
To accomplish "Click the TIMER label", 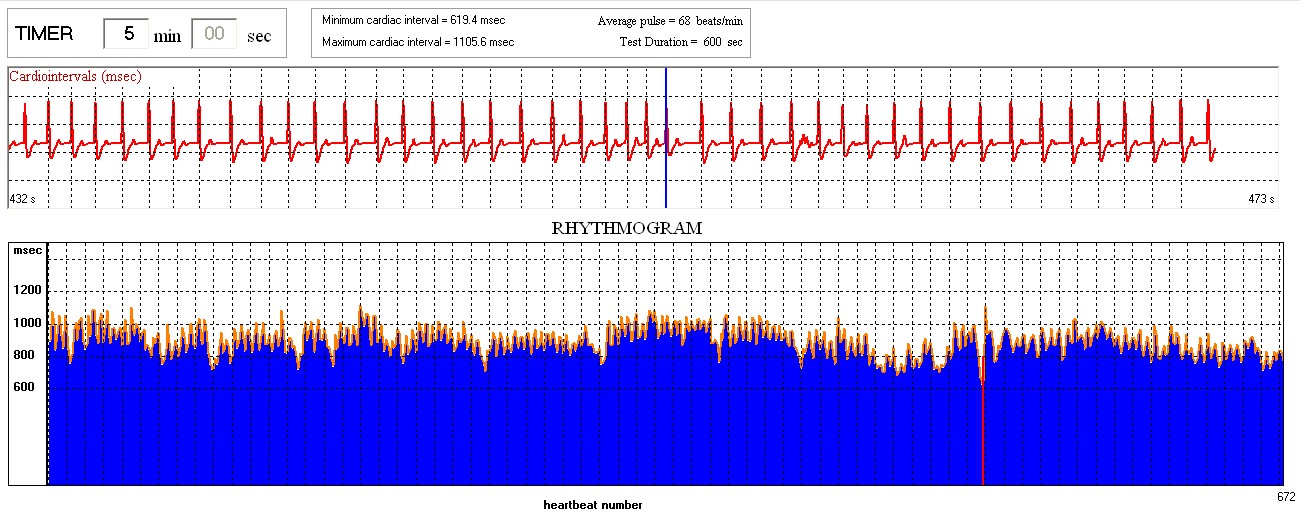I will coord(44,34).
